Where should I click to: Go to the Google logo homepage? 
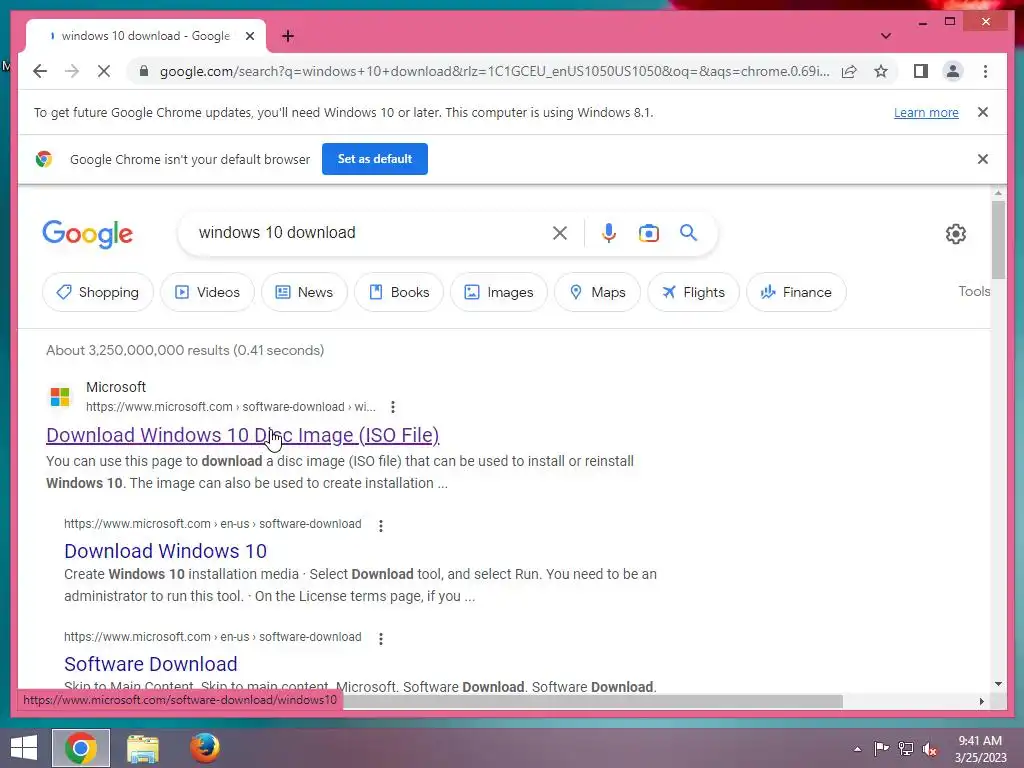(x=88, y=234)
